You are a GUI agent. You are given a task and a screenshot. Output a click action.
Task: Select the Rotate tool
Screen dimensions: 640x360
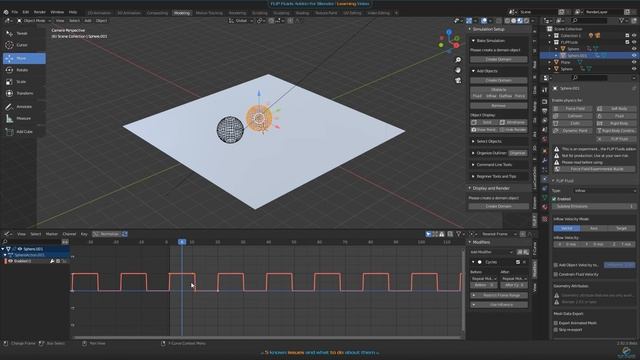24,70
